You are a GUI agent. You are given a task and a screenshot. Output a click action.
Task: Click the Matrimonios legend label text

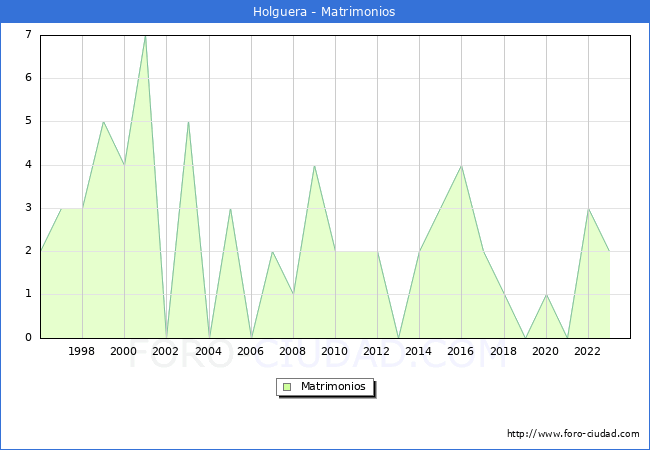tap(331, 386)
